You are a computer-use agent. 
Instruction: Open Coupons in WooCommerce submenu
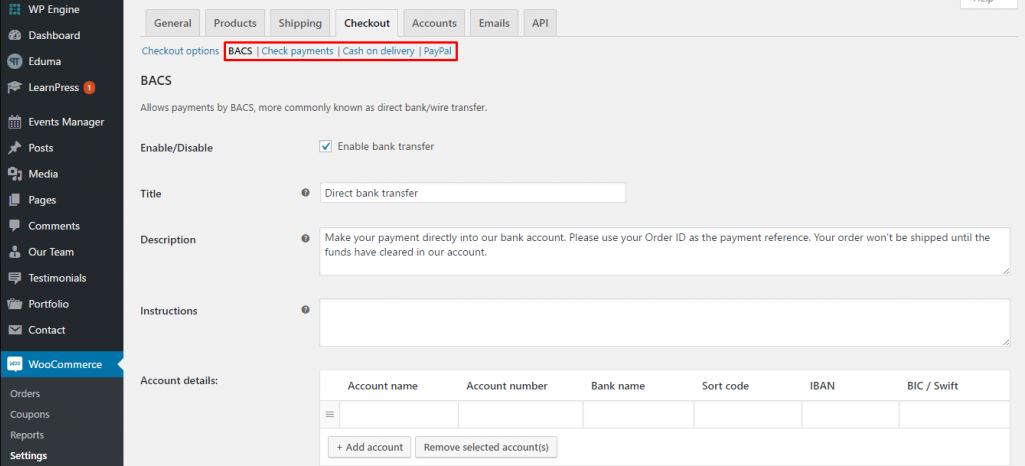click(29, 414)
